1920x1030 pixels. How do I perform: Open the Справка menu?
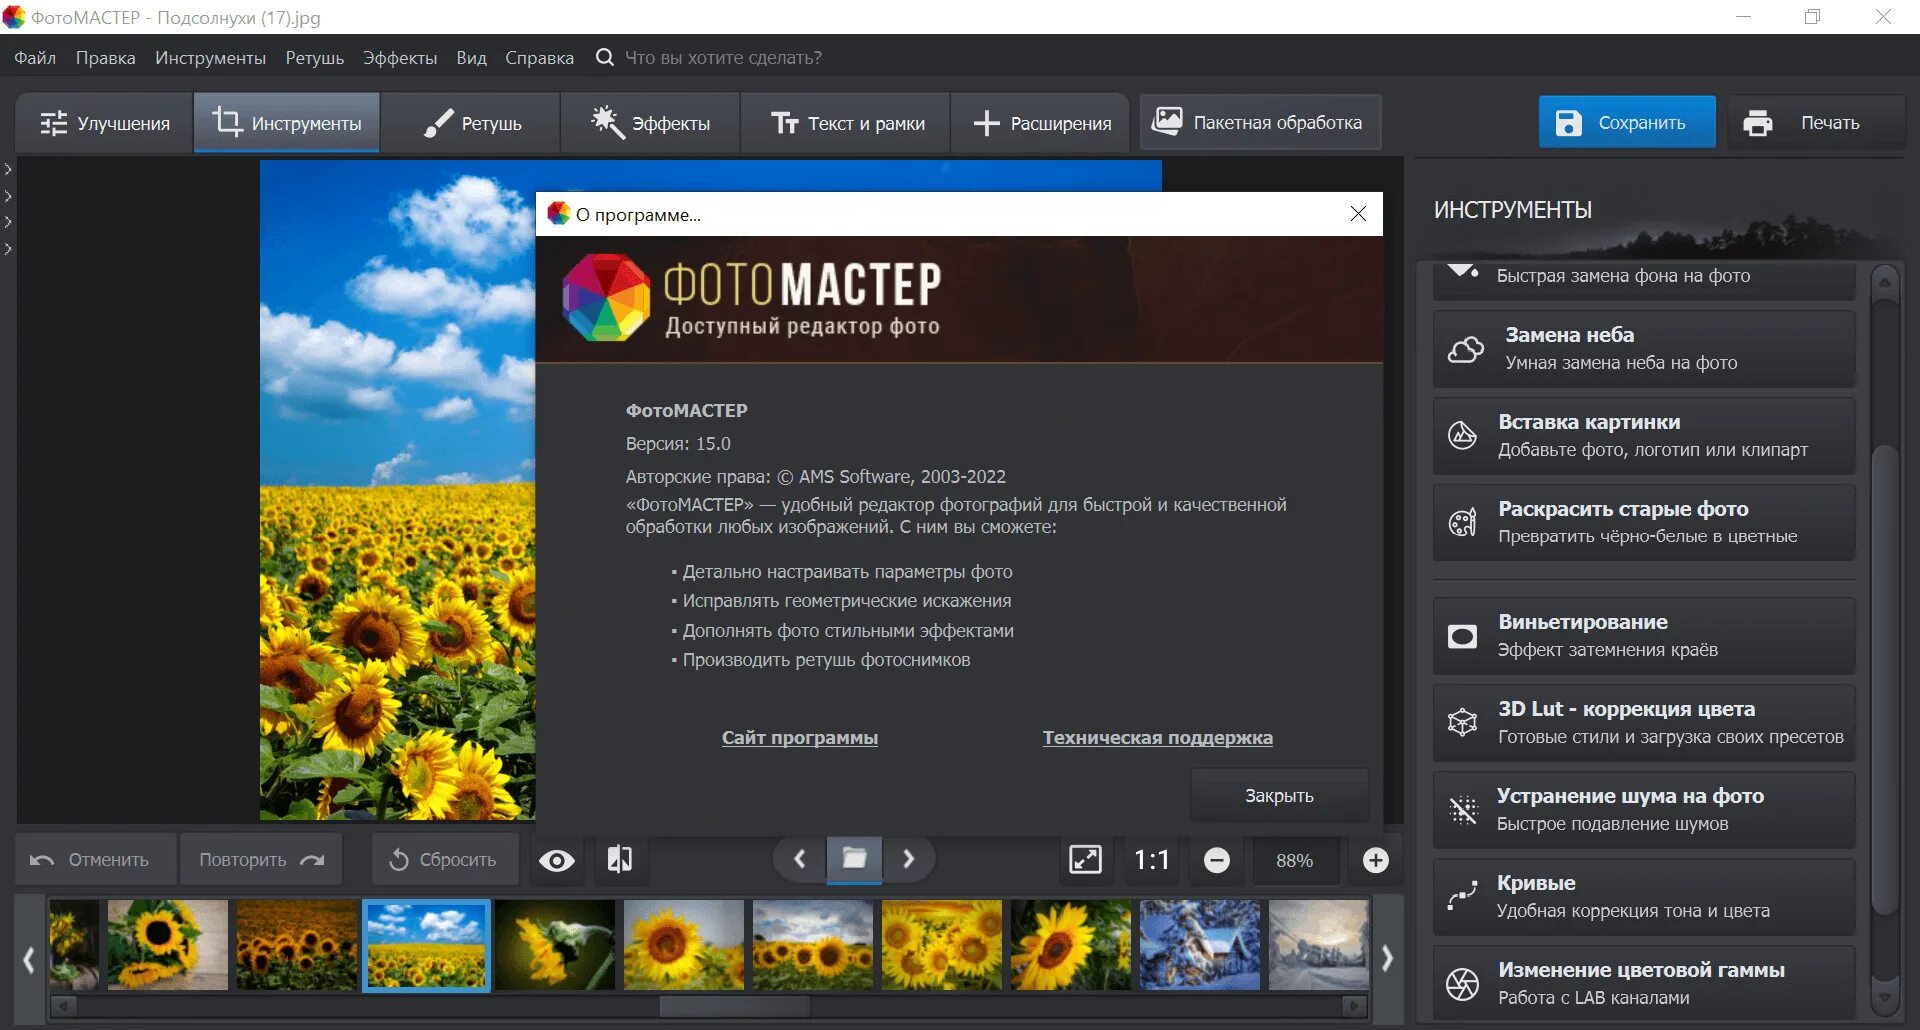tap(539, 58)
